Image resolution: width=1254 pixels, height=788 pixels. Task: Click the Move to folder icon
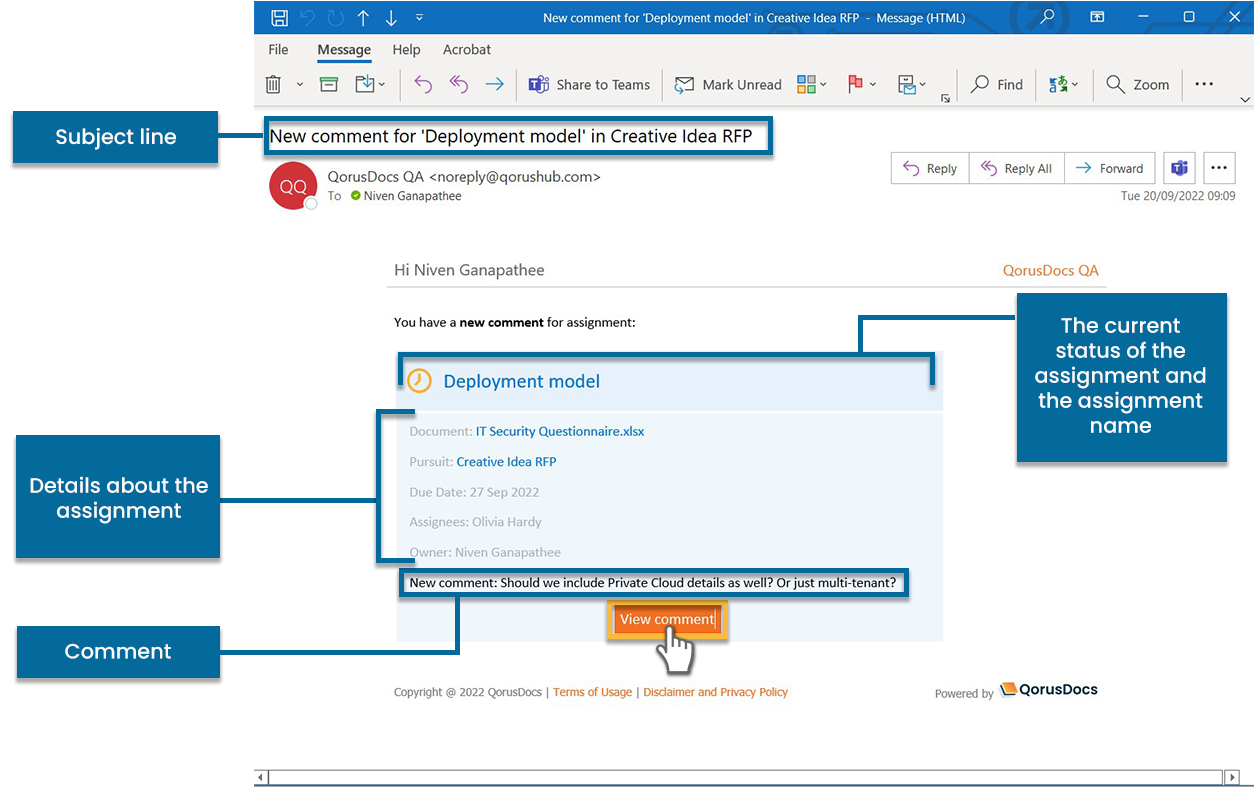364,85
